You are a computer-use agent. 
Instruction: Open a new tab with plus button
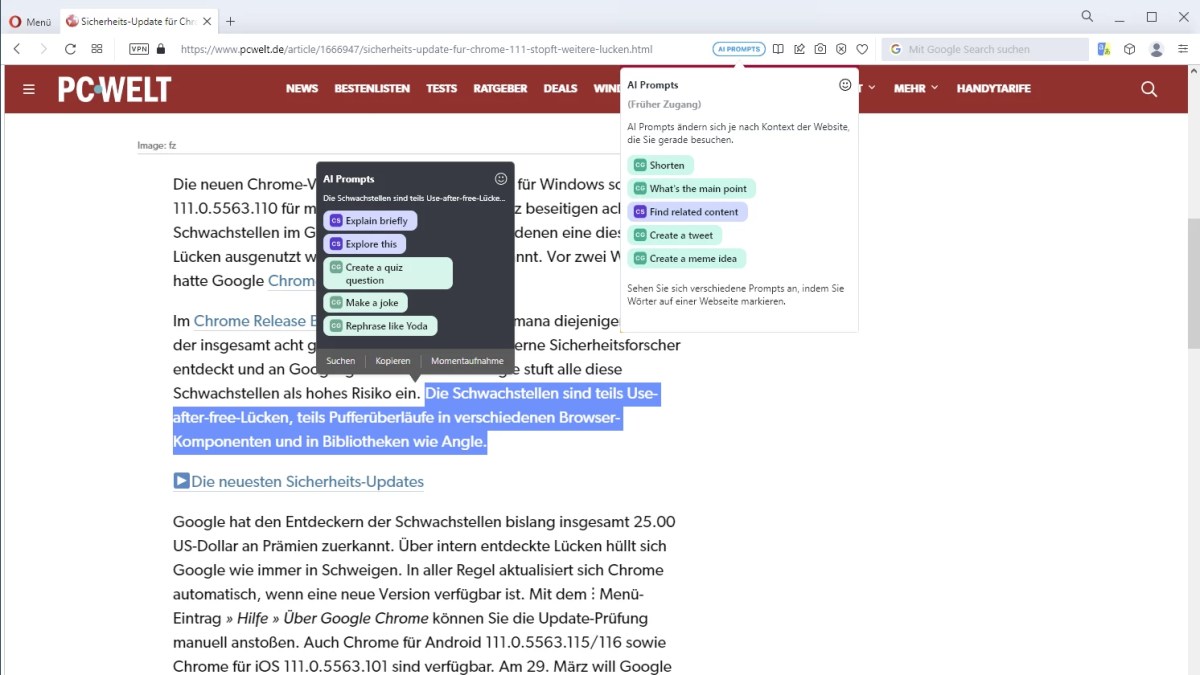[230, 21]
